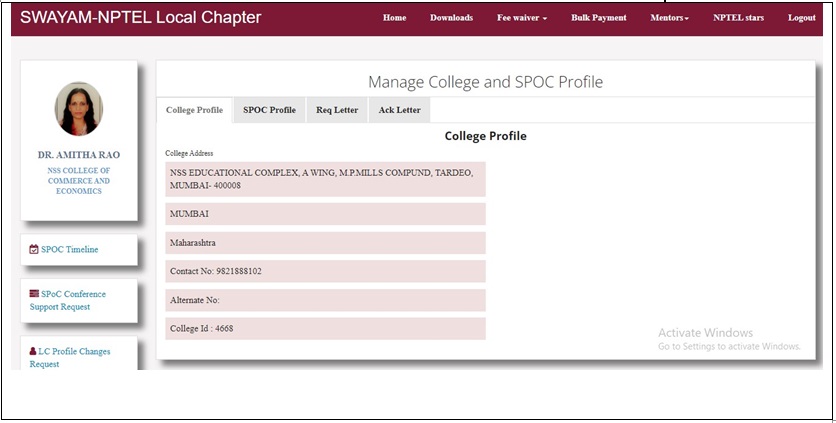Switch to the SPOC Profile tab
The height and width of the screenshot is (423, 836).
click(269, 110)
